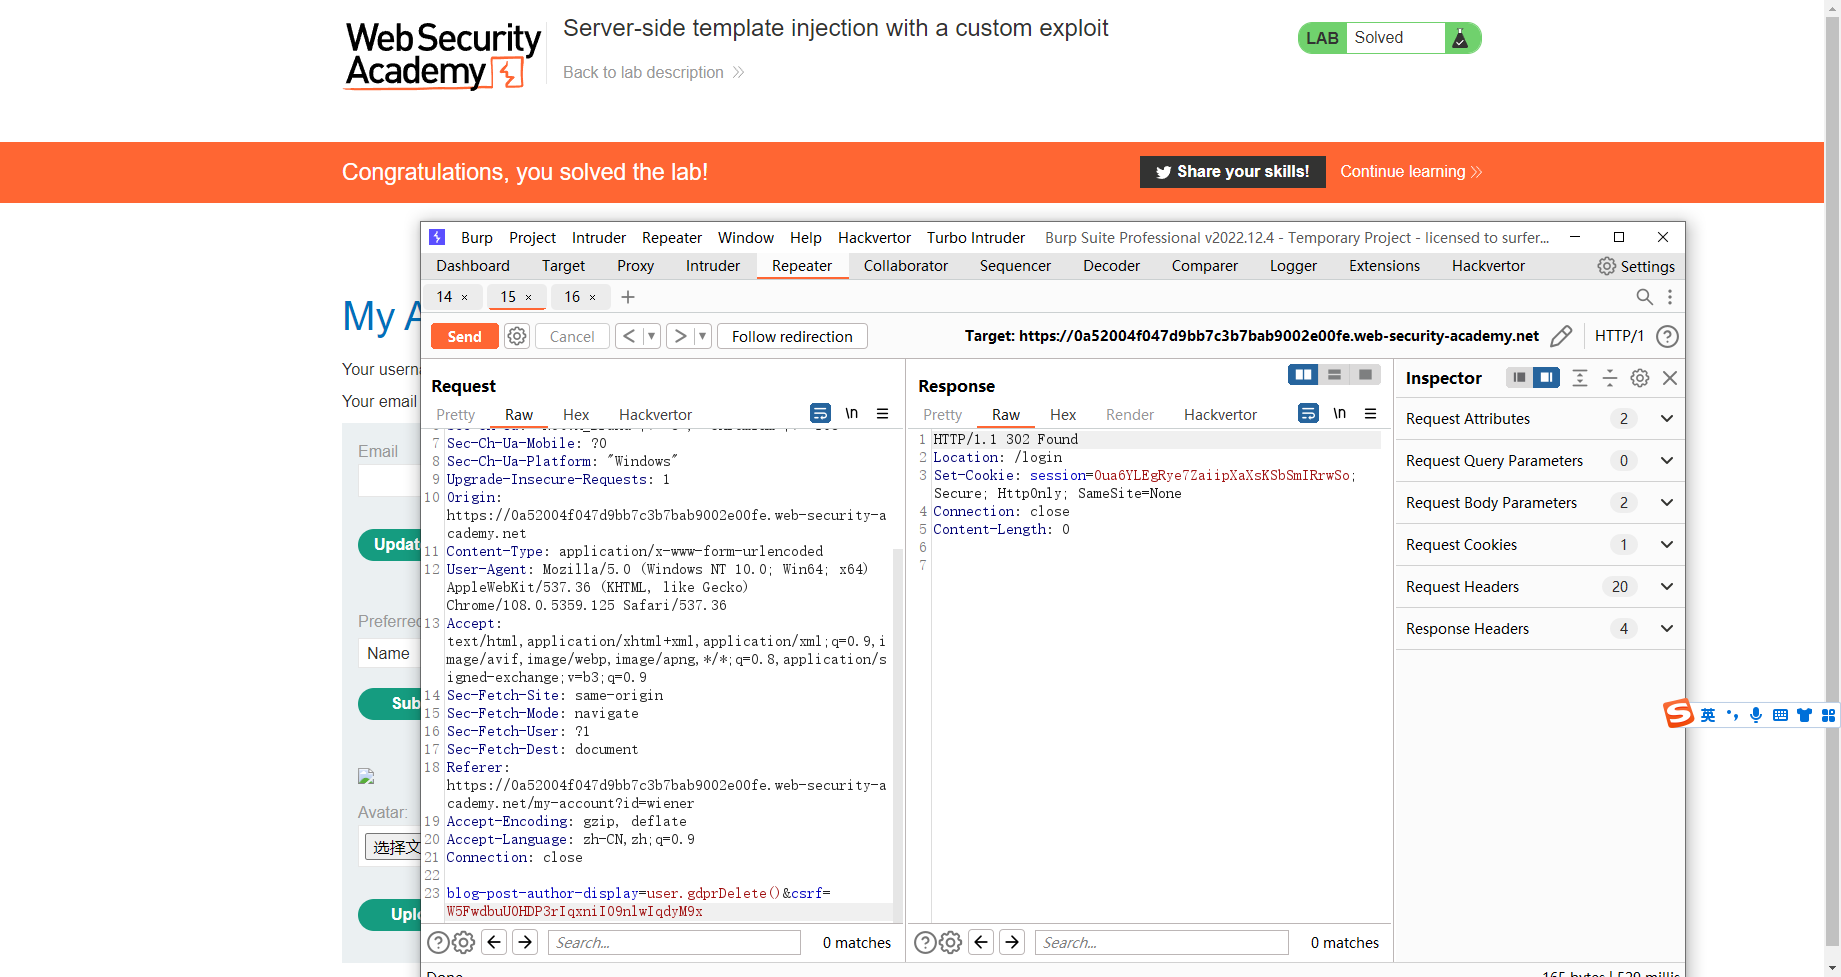
Task: Click Inspector expand all sections icon
Action: click(1580, 378)
